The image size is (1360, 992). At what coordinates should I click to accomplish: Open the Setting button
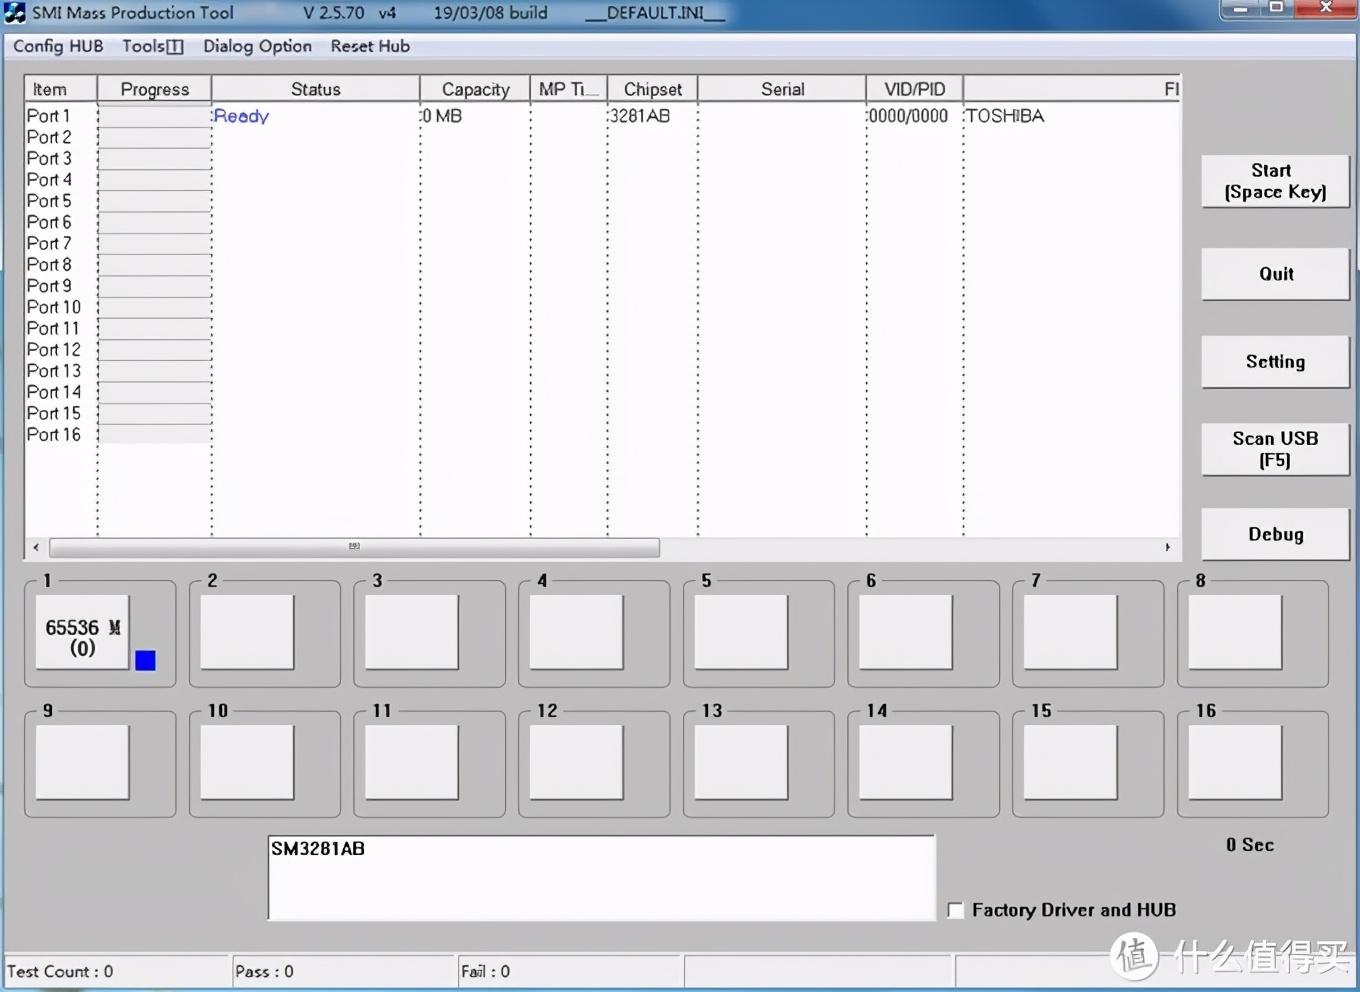point(1275,362)
